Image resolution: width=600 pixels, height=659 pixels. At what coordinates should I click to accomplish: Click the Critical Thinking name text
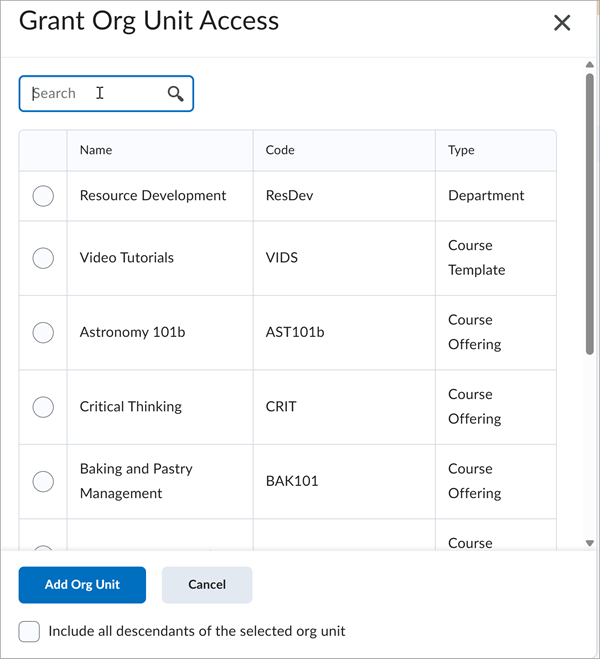tap(131, 407)
